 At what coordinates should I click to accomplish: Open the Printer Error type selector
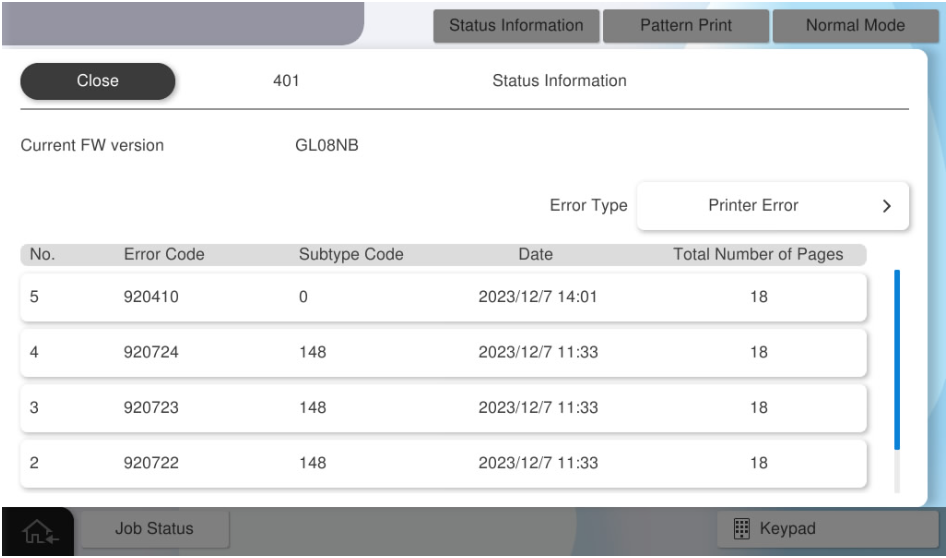coord(771,206)
